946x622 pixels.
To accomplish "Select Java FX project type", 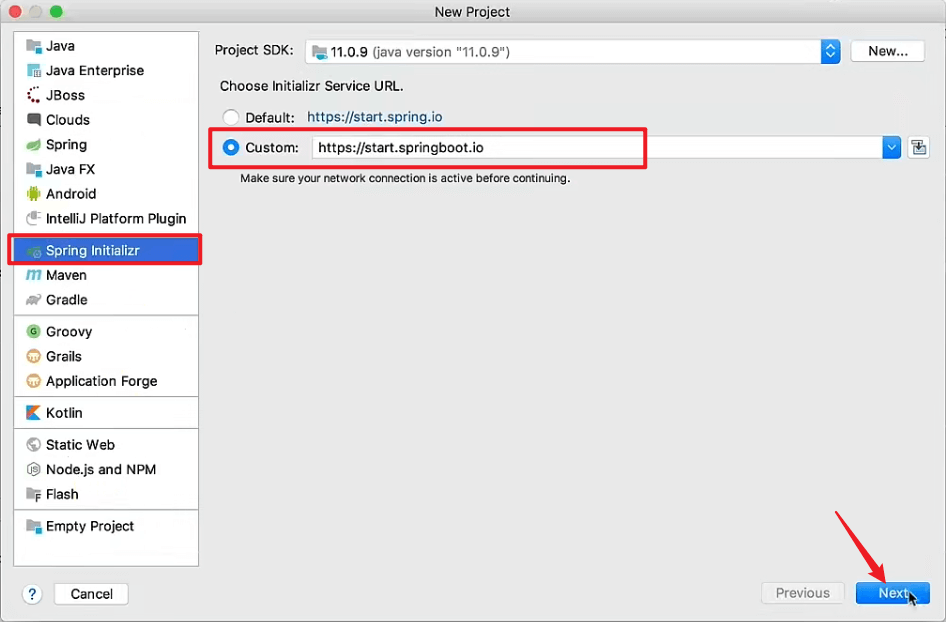I will tap(106, 169).
